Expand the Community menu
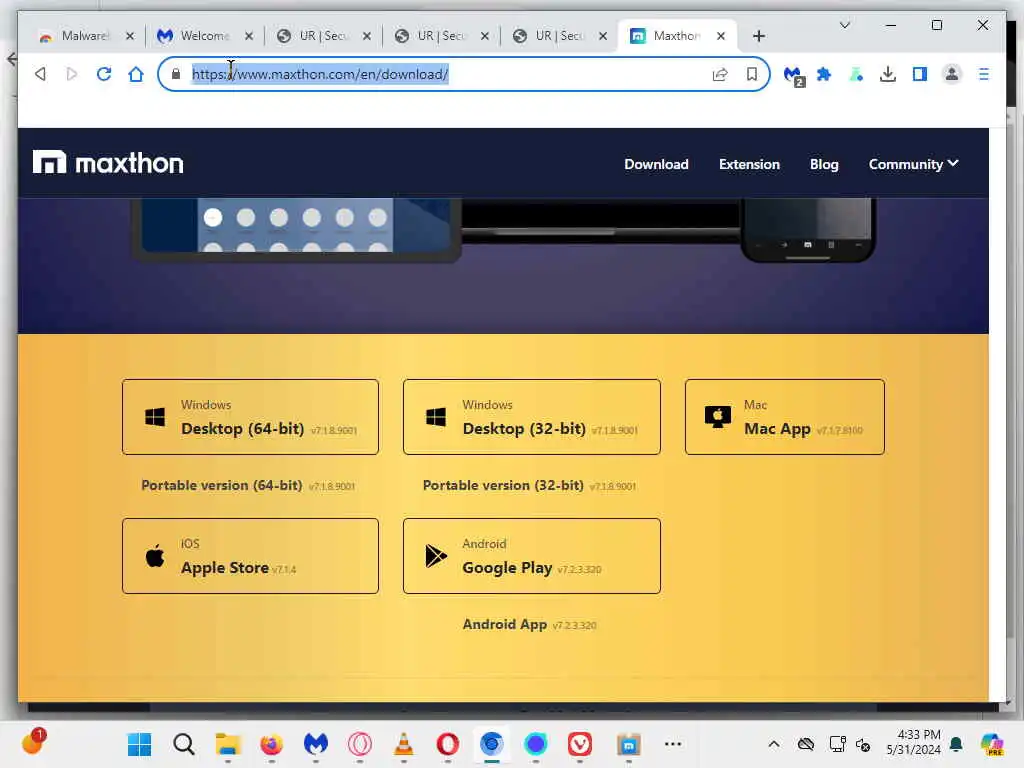Image resolution: width=1024 pixels, height=768 pixels. pos(913,164)
